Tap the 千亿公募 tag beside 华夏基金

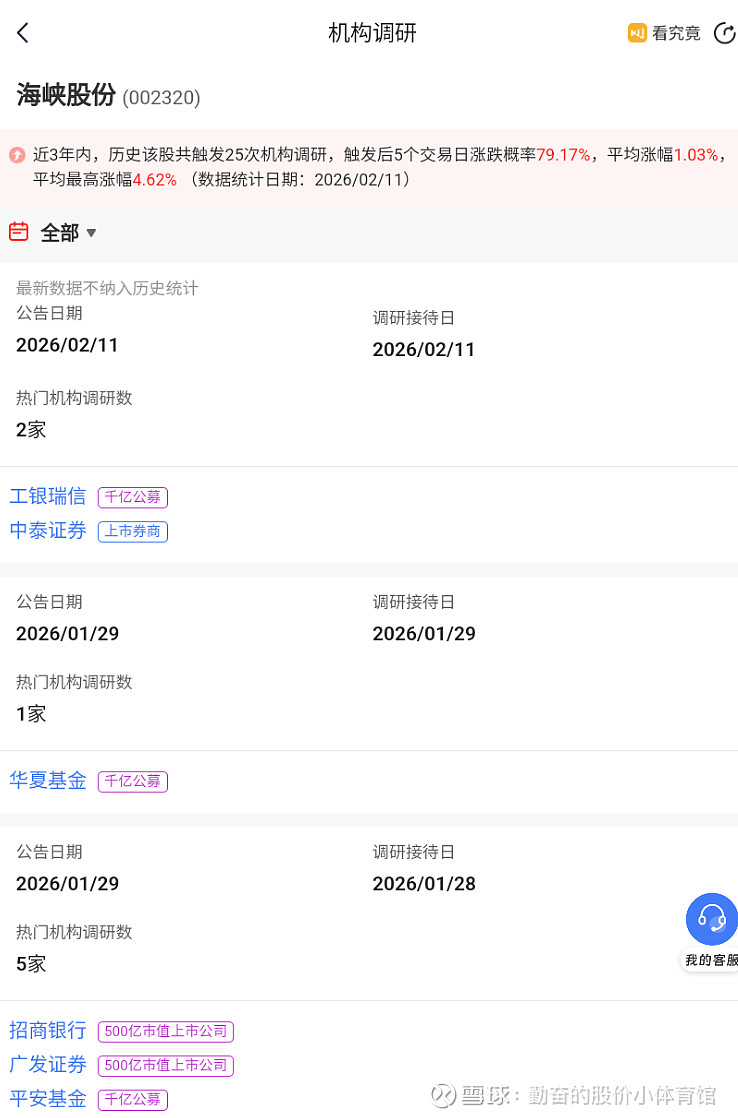click(133, 781)
